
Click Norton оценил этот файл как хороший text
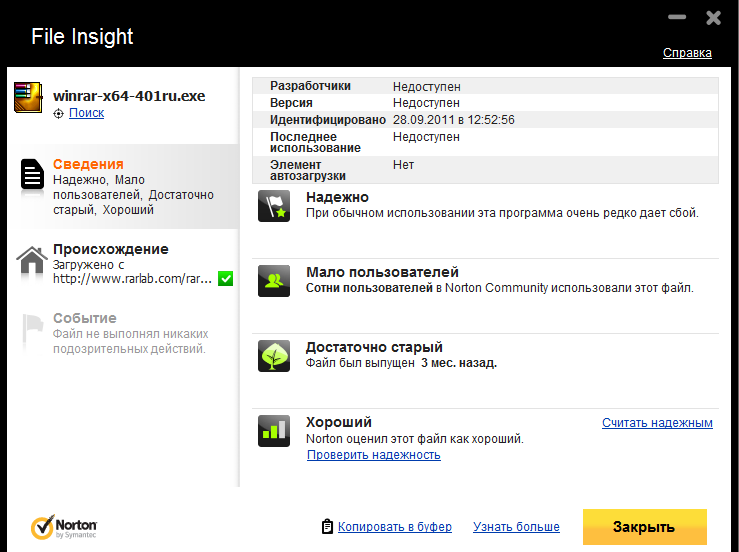click(415, 439)
